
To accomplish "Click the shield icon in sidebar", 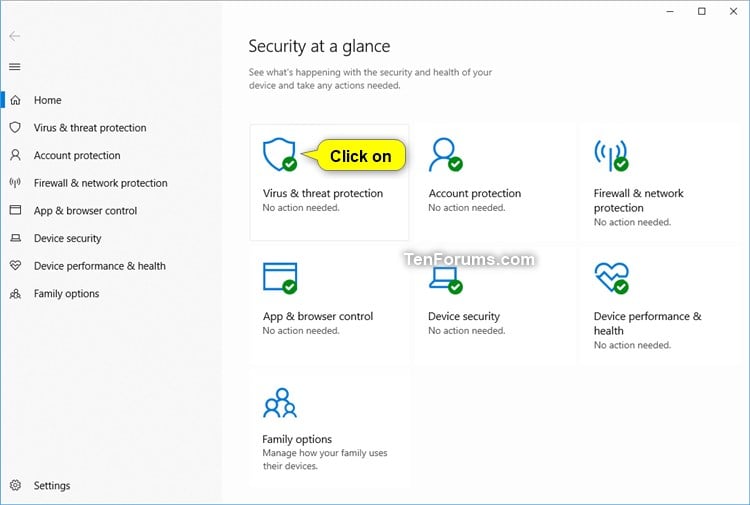I will (x=15, y=127).
